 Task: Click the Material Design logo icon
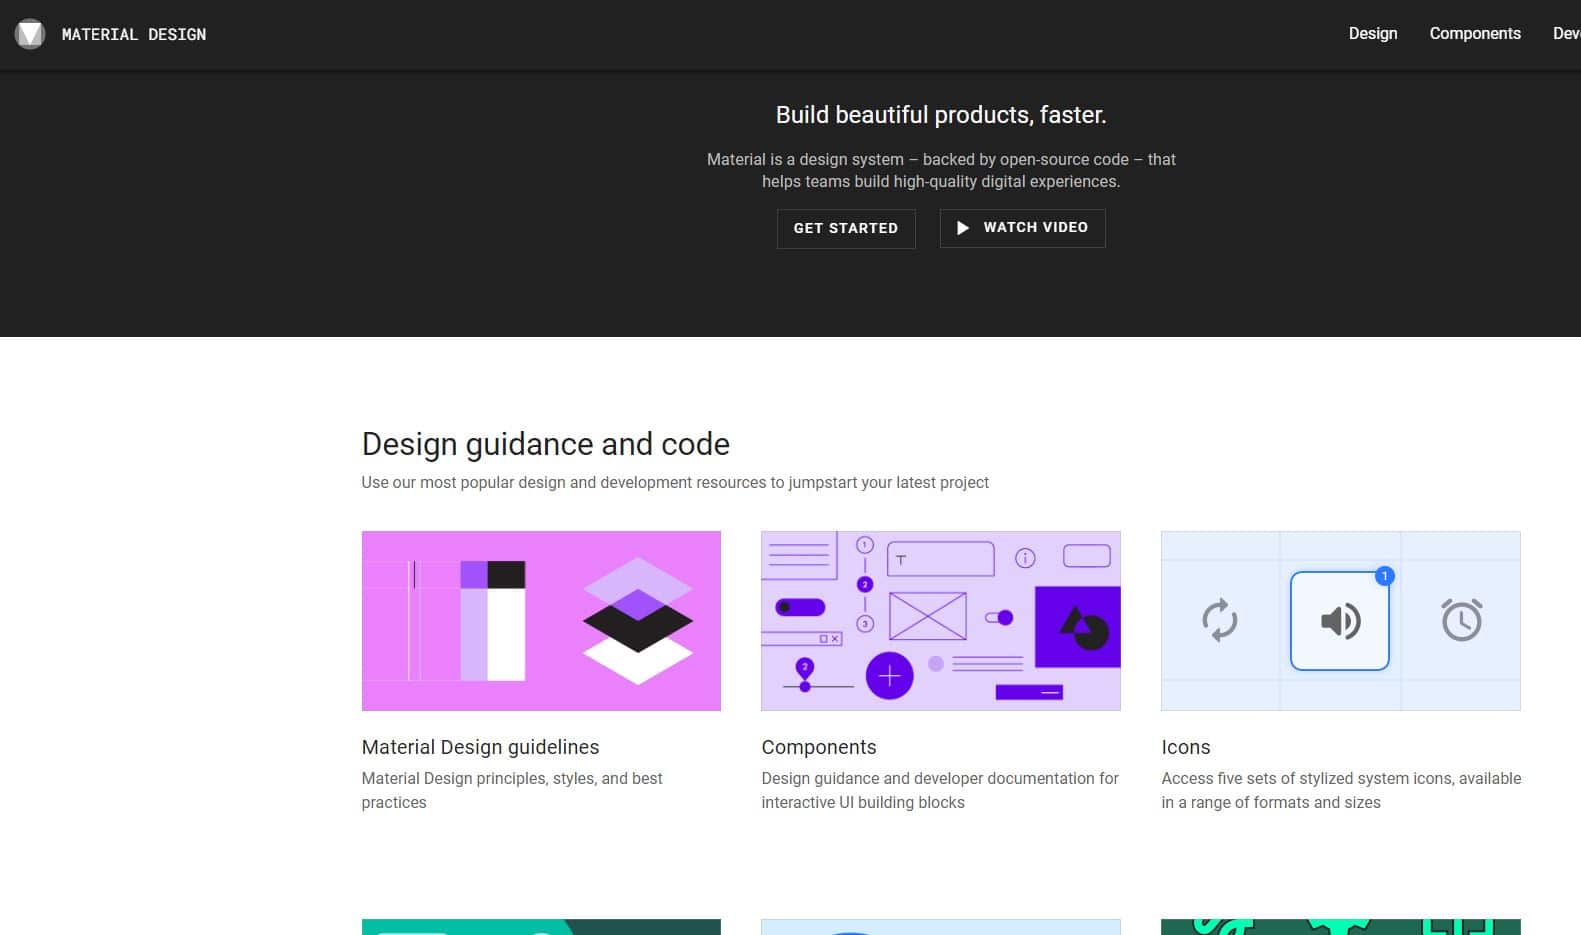pos(30,34)
